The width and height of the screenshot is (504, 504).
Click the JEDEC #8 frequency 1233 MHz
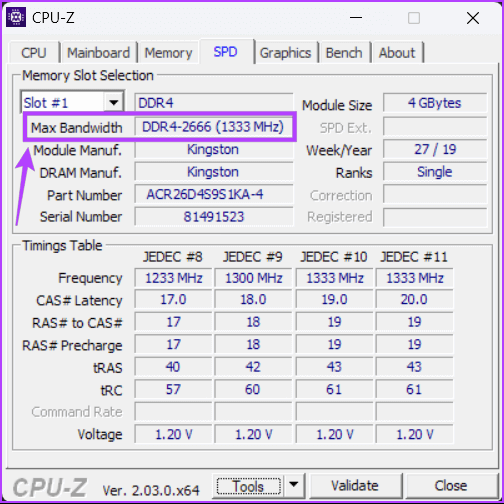[x=173, y=278]
